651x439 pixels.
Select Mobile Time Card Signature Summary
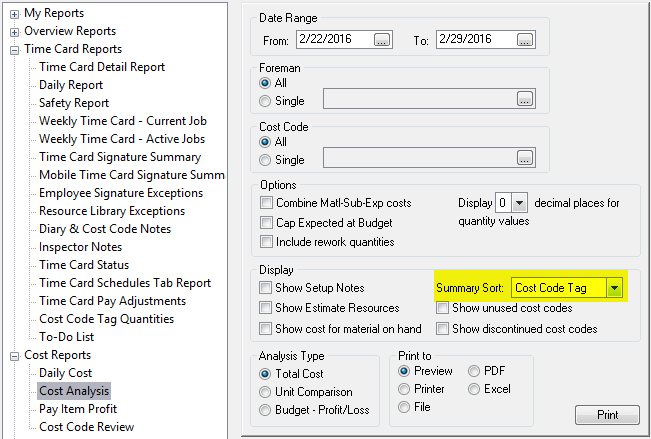(132, 175)
